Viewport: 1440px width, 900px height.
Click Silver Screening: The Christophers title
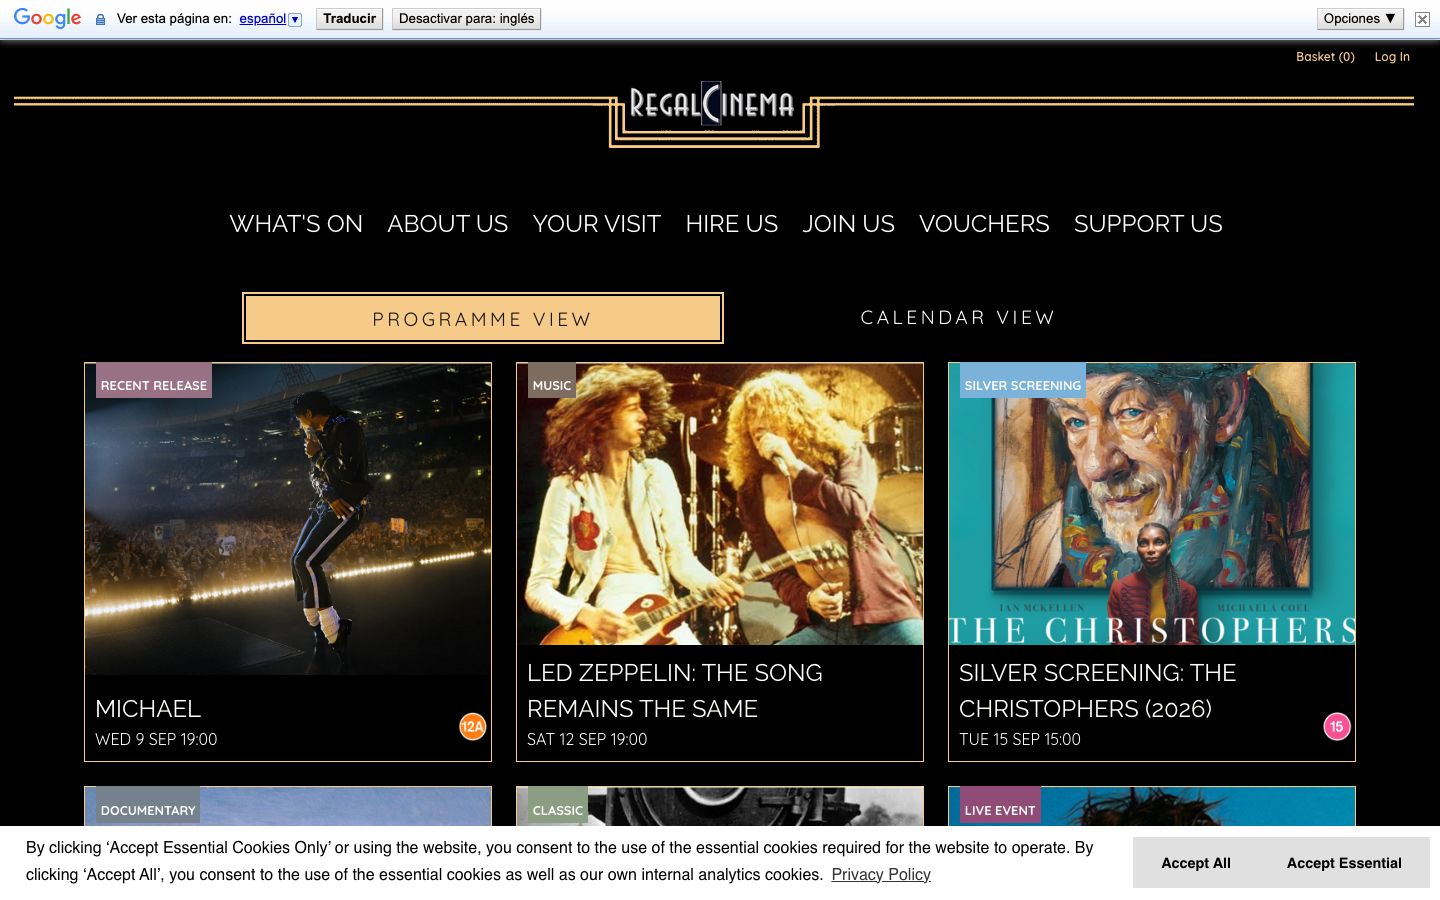tap(1098, 691)
